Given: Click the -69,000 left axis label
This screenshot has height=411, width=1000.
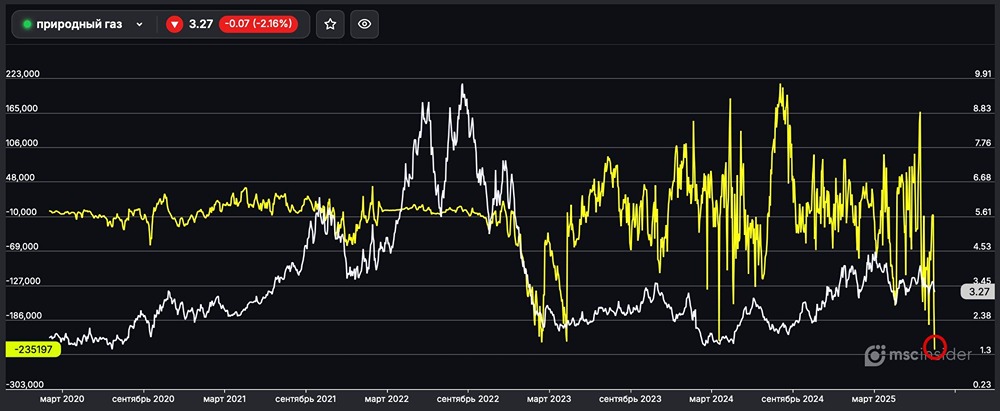Looking at the screenshot, I should tap(24, 247).
